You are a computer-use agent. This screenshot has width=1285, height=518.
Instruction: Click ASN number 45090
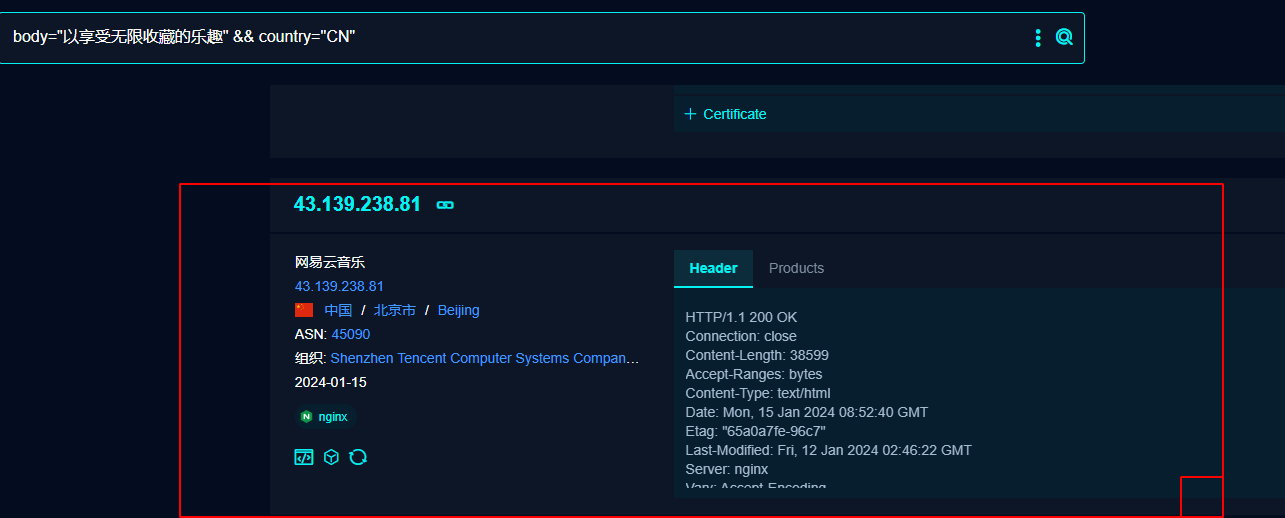[x=351, y=334]
